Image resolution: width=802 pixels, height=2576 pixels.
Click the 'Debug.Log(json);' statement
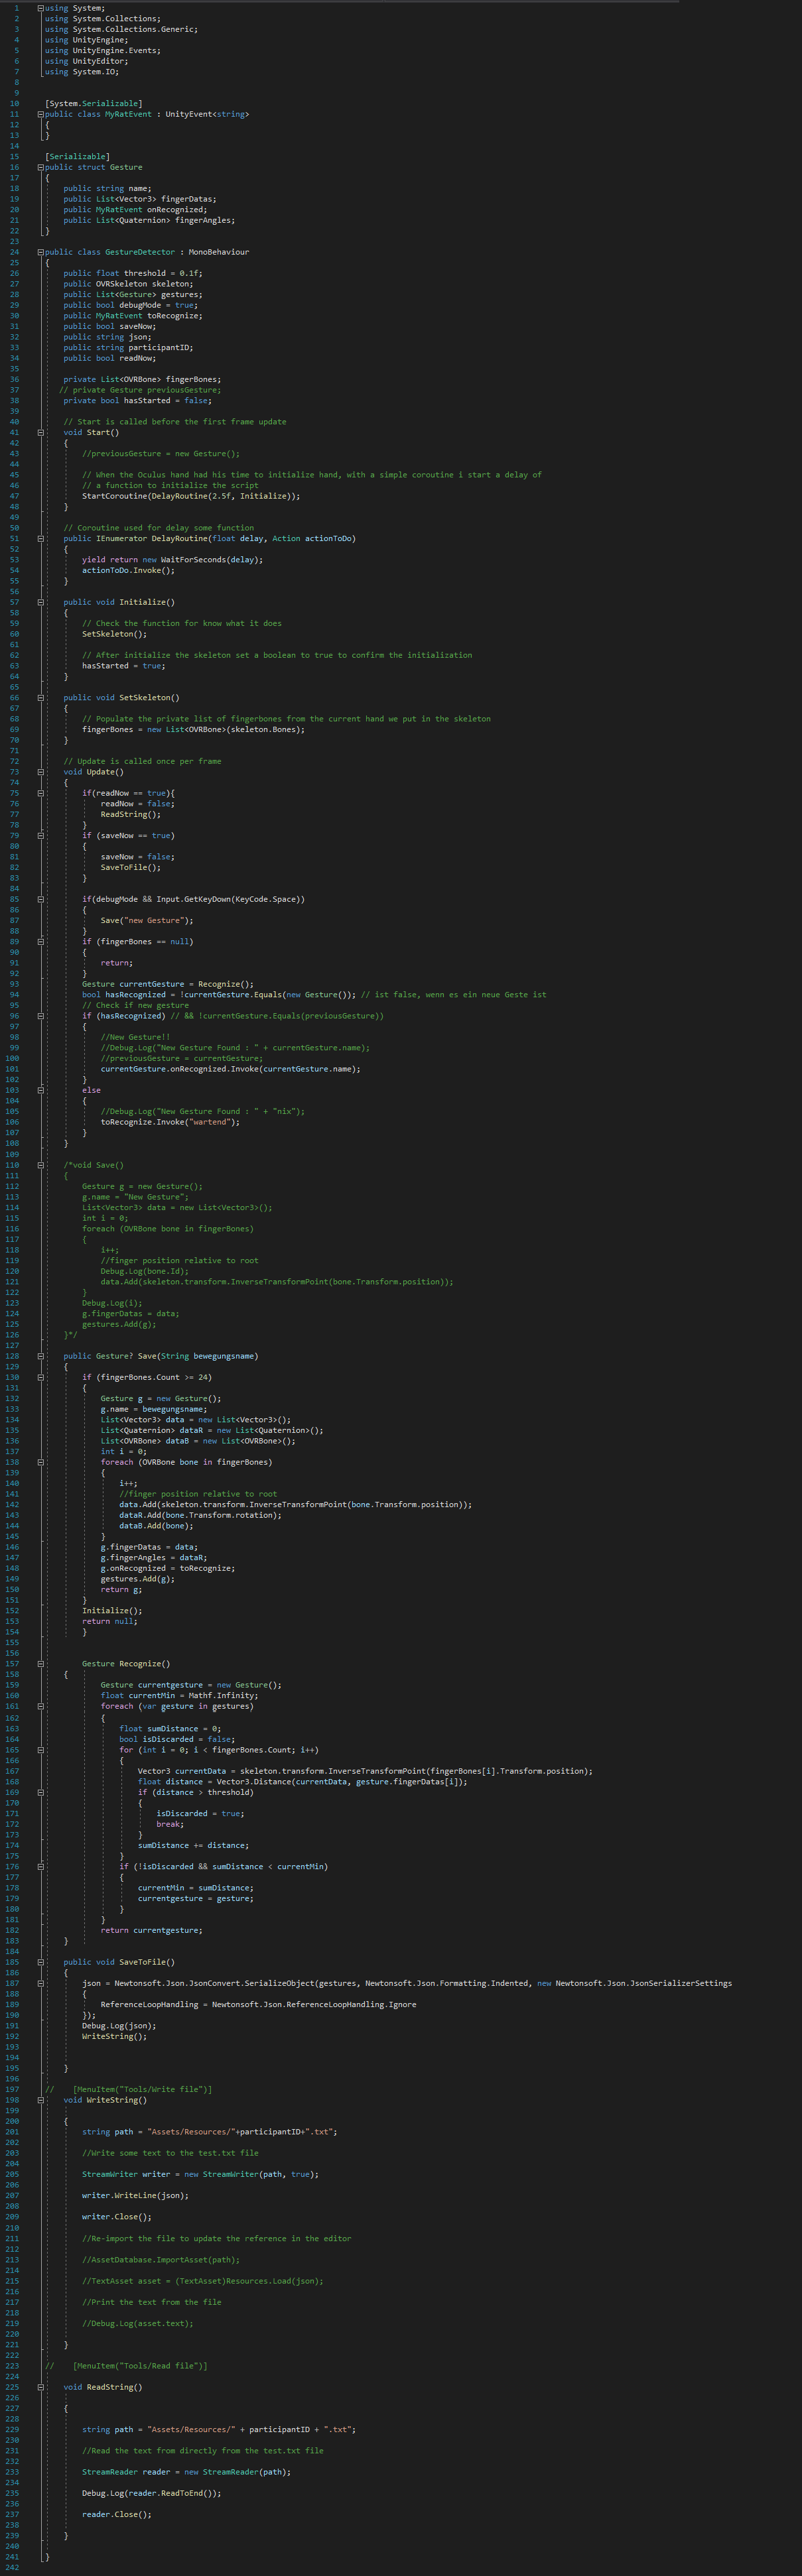coord(119,2026)
